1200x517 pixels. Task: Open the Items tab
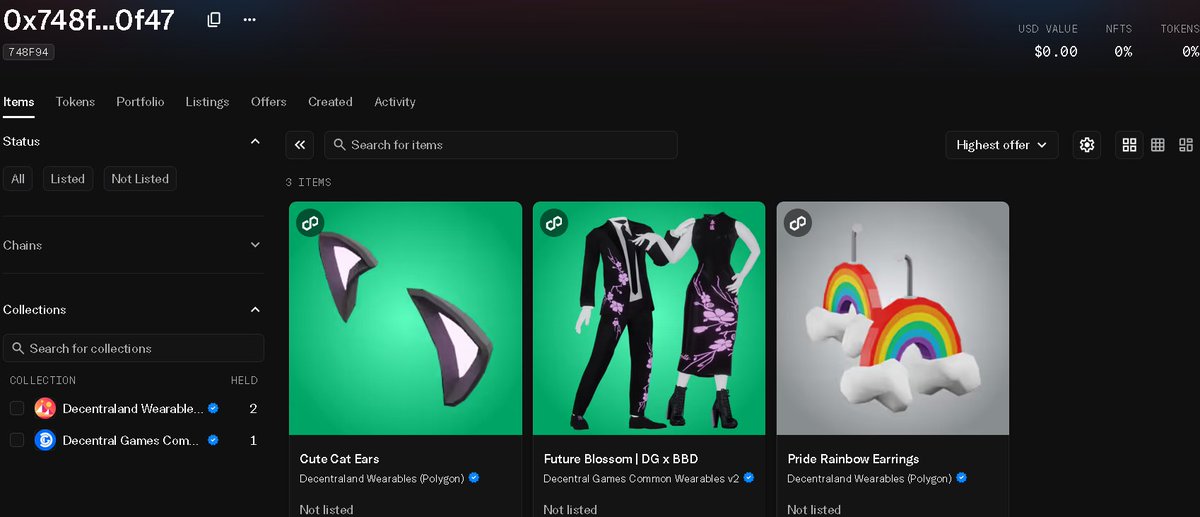[19, 102]
